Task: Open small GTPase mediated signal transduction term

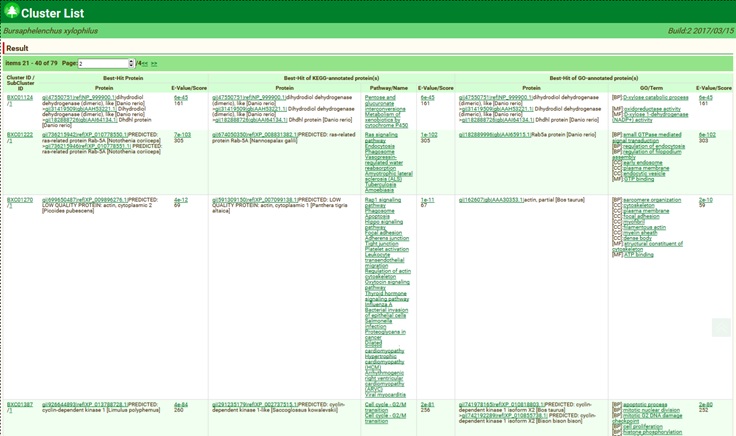Action: click(648, 138)
